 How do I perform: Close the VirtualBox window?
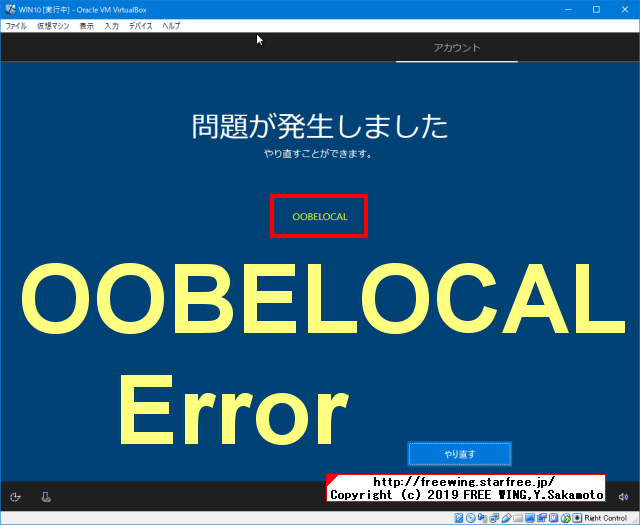click(625, 9)
